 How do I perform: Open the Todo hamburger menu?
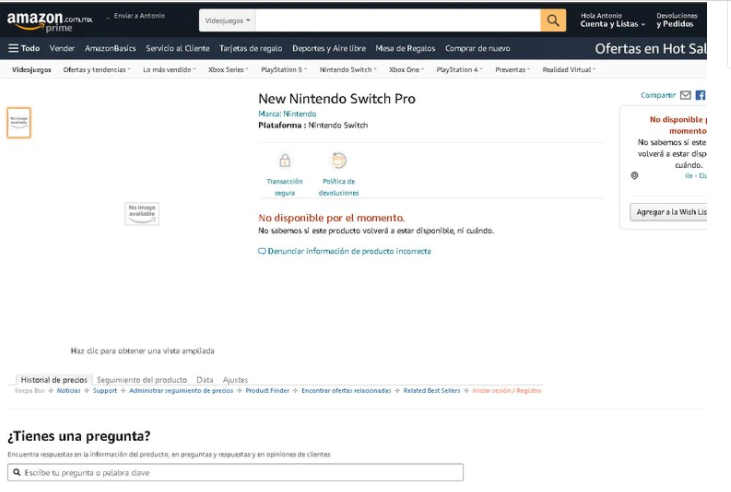point(24,48)
